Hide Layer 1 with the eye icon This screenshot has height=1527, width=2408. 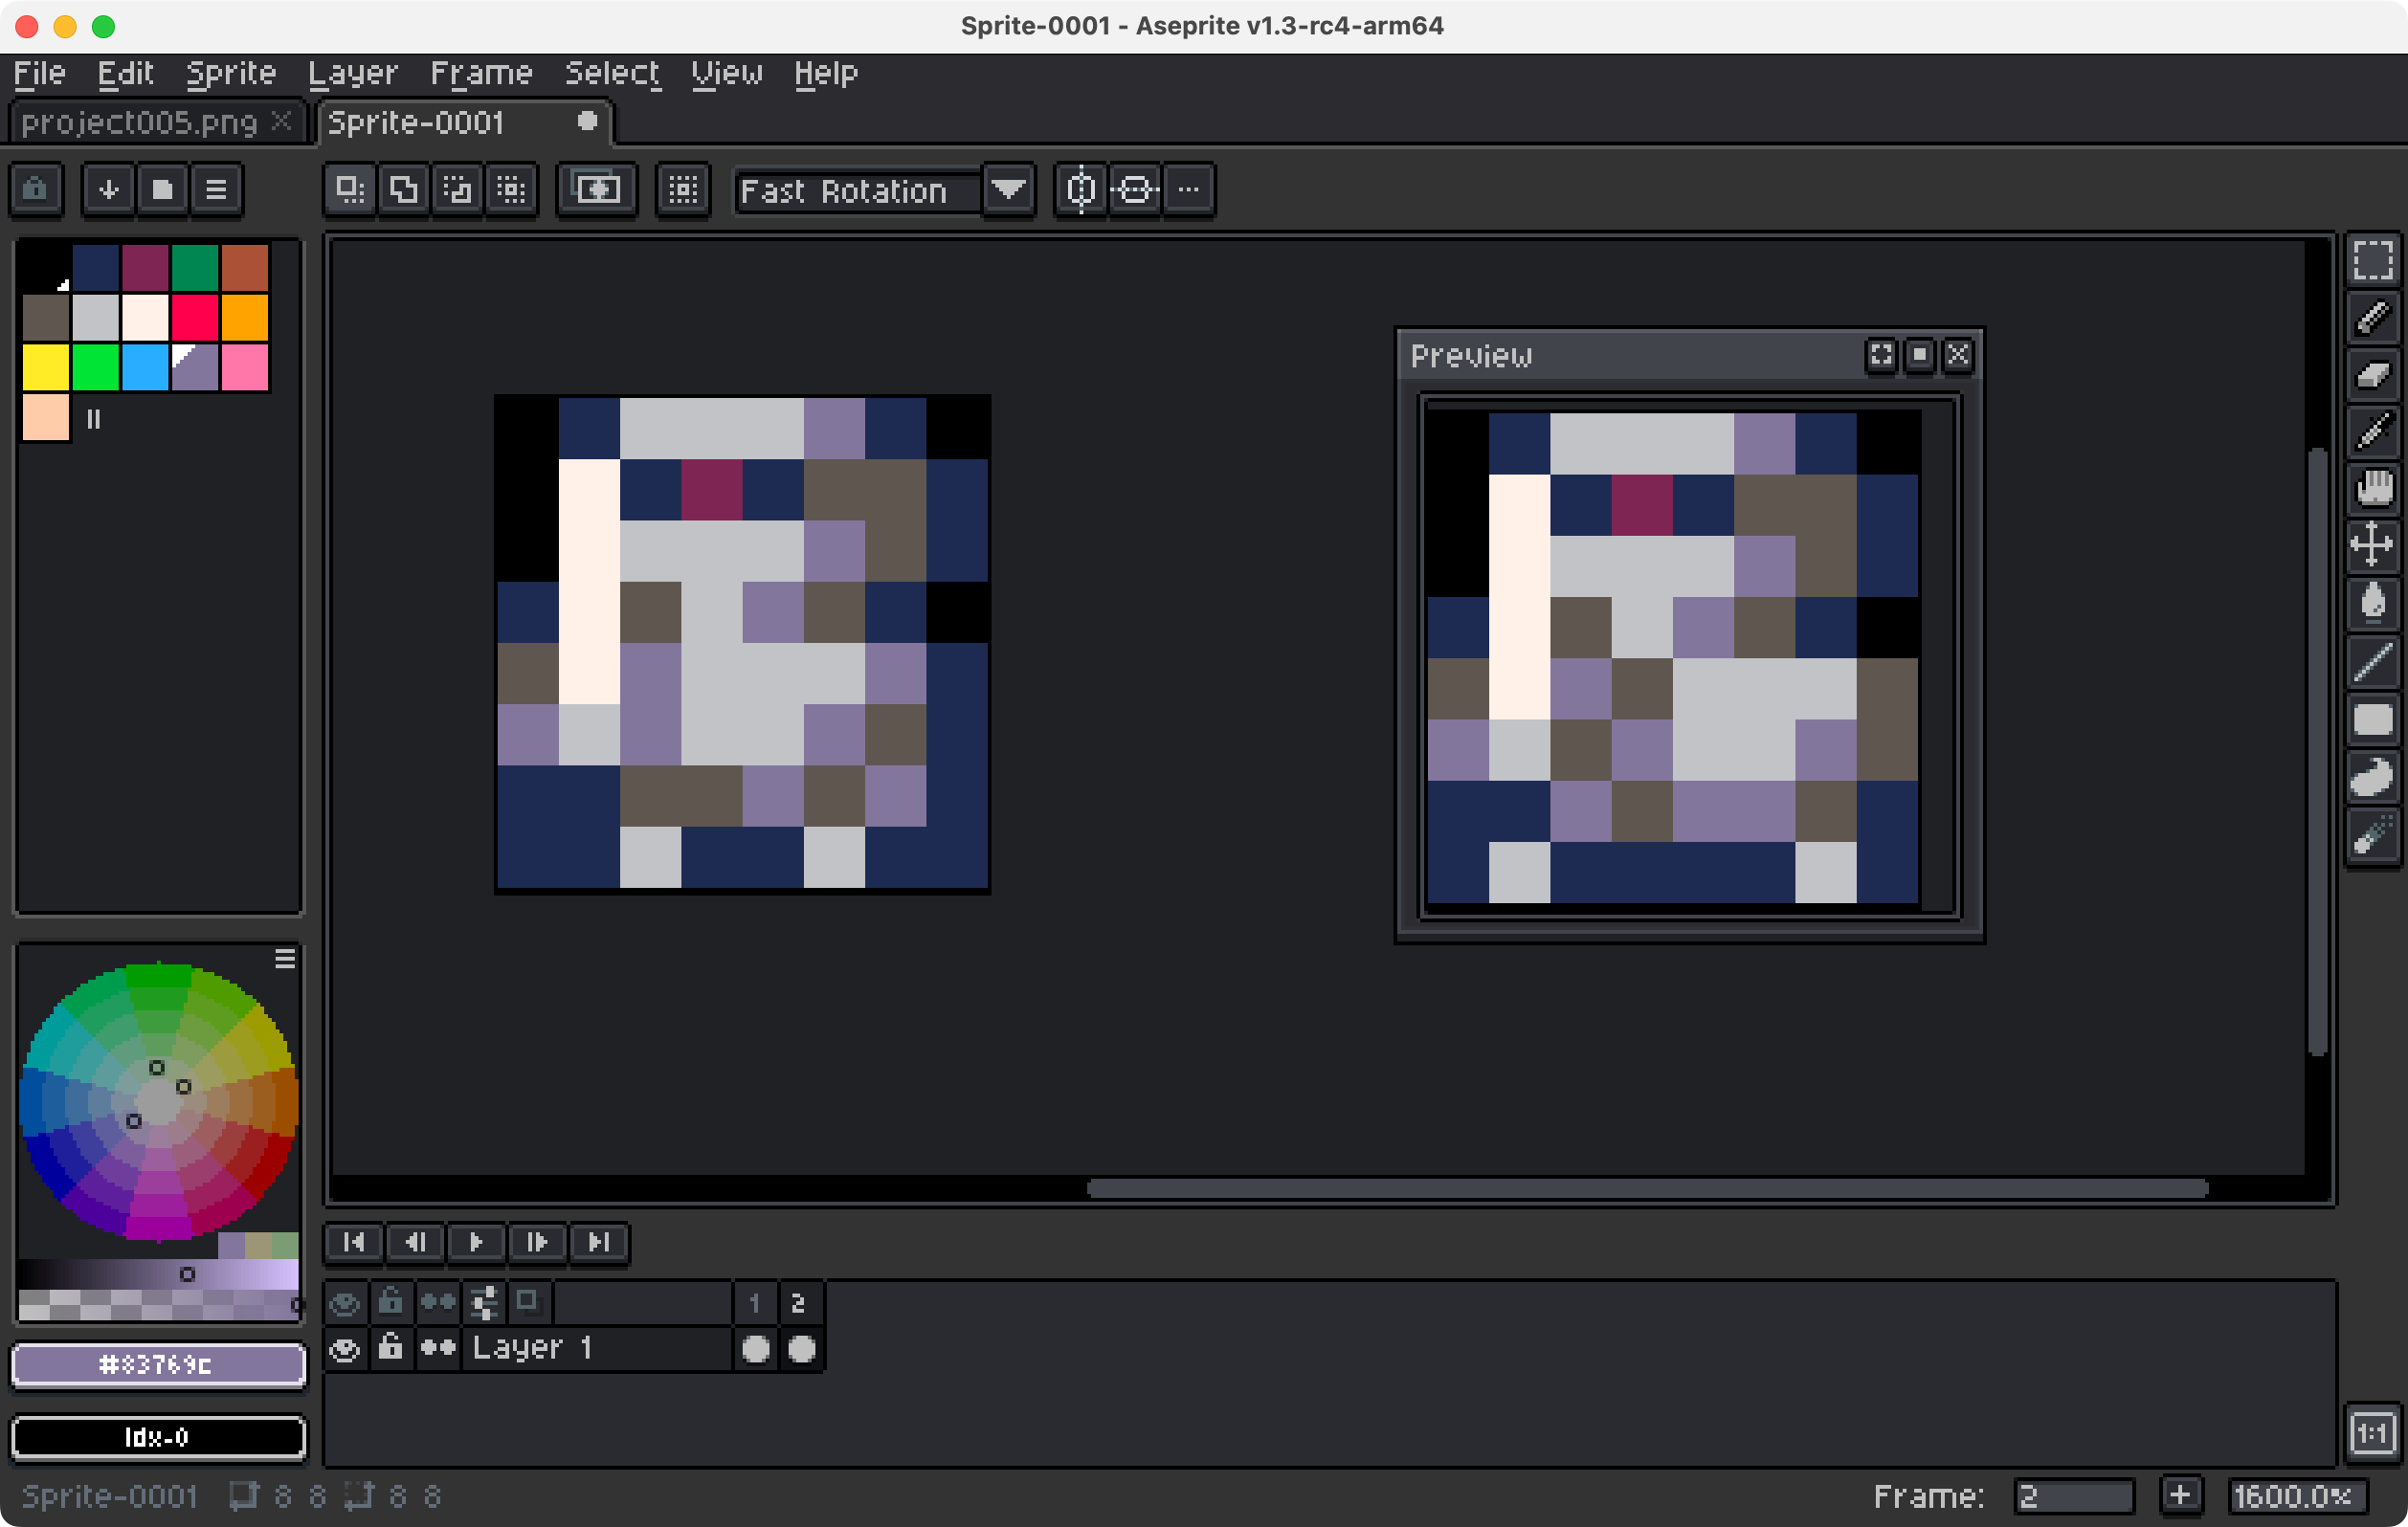coord(344,1349)
